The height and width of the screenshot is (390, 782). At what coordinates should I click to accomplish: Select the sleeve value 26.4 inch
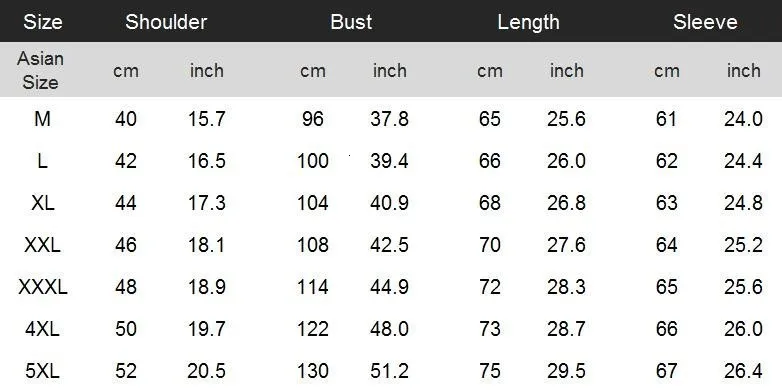(x=743, y=371)
